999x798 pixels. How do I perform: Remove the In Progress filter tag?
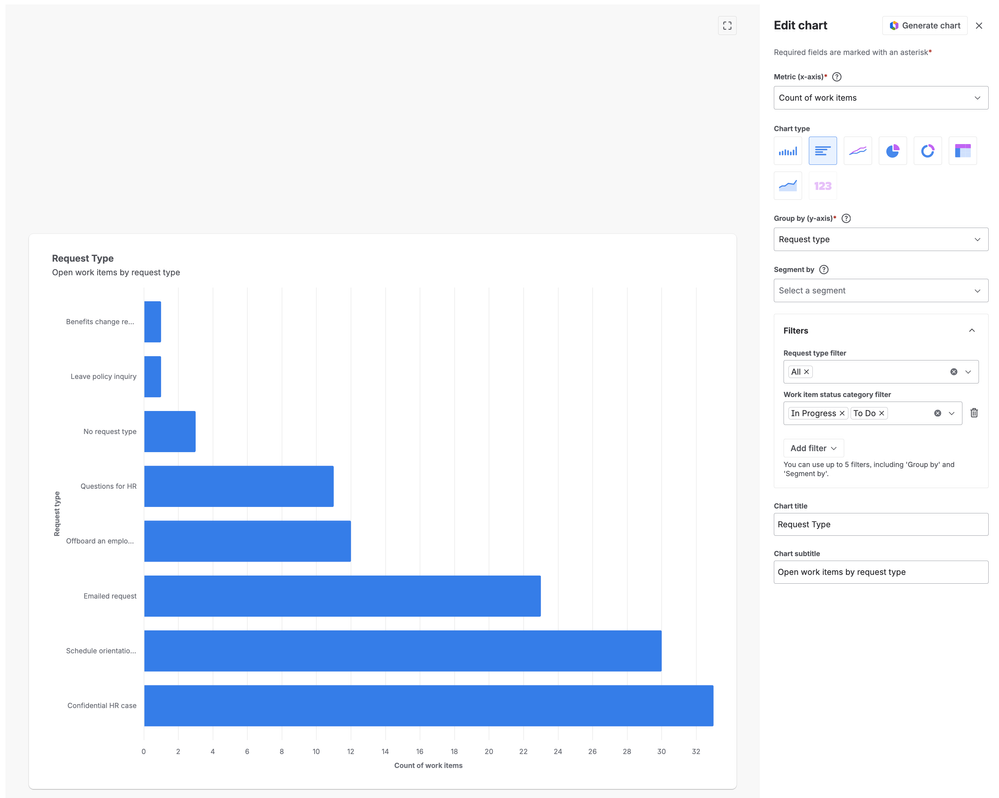tap(842, 413)
